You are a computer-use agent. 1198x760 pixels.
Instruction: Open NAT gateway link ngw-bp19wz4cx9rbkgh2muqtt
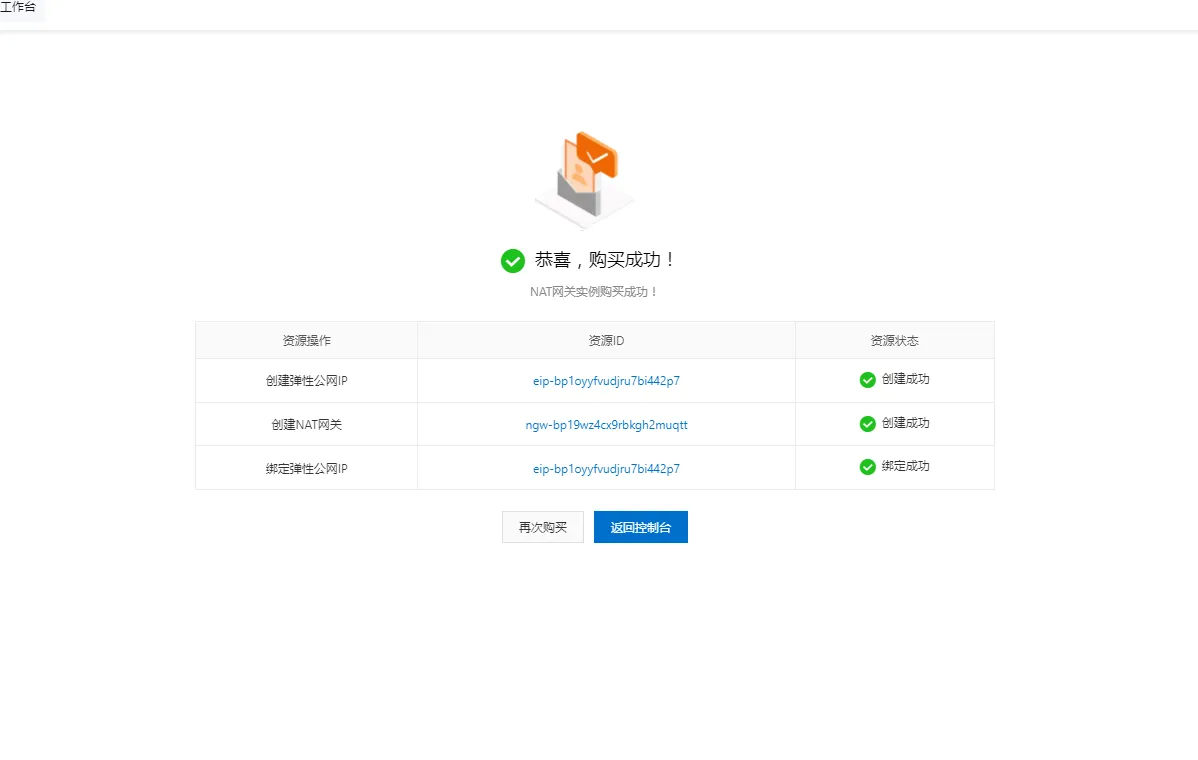coord(605,424)
